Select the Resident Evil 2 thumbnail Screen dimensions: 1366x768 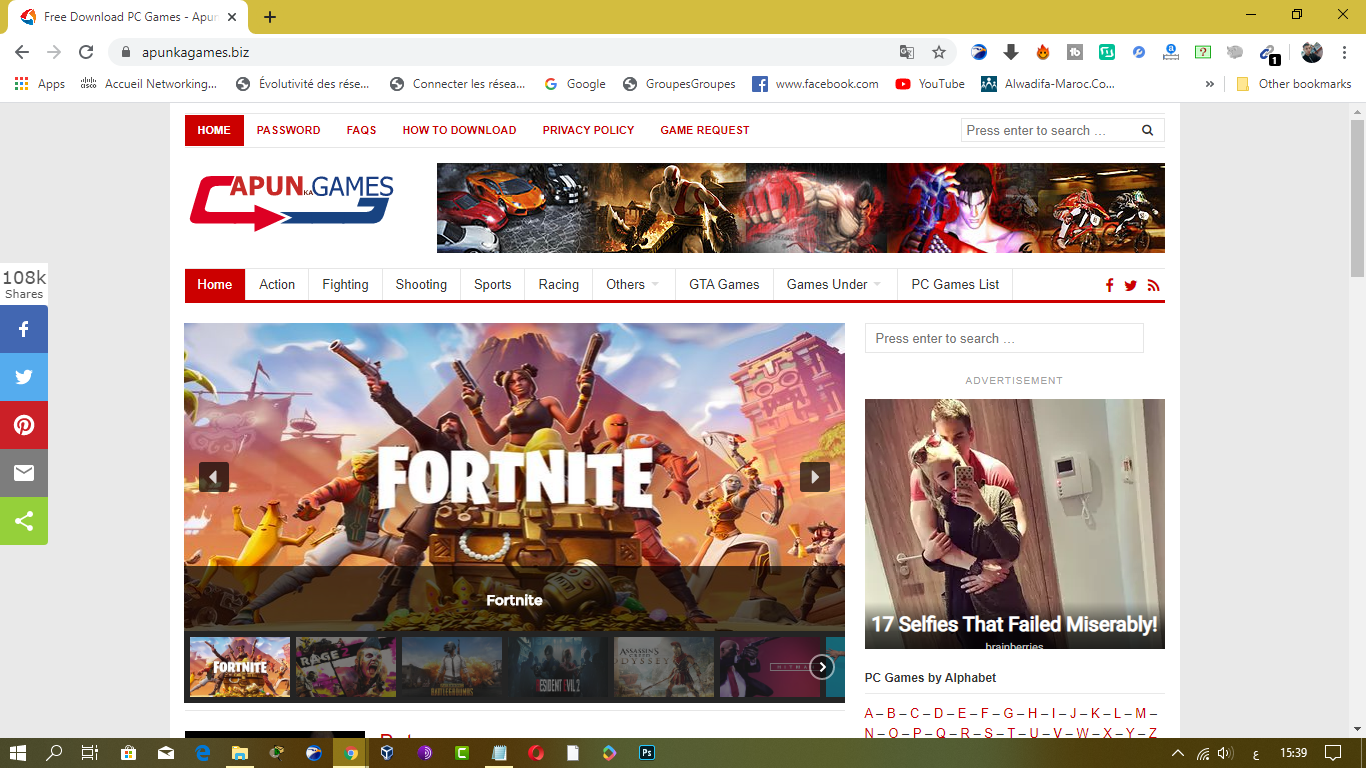(558, 667)
